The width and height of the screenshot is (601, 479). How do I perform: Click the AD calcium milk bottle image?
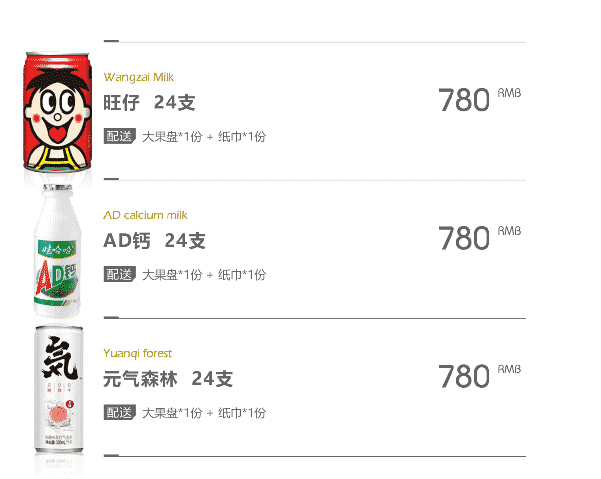57,251
